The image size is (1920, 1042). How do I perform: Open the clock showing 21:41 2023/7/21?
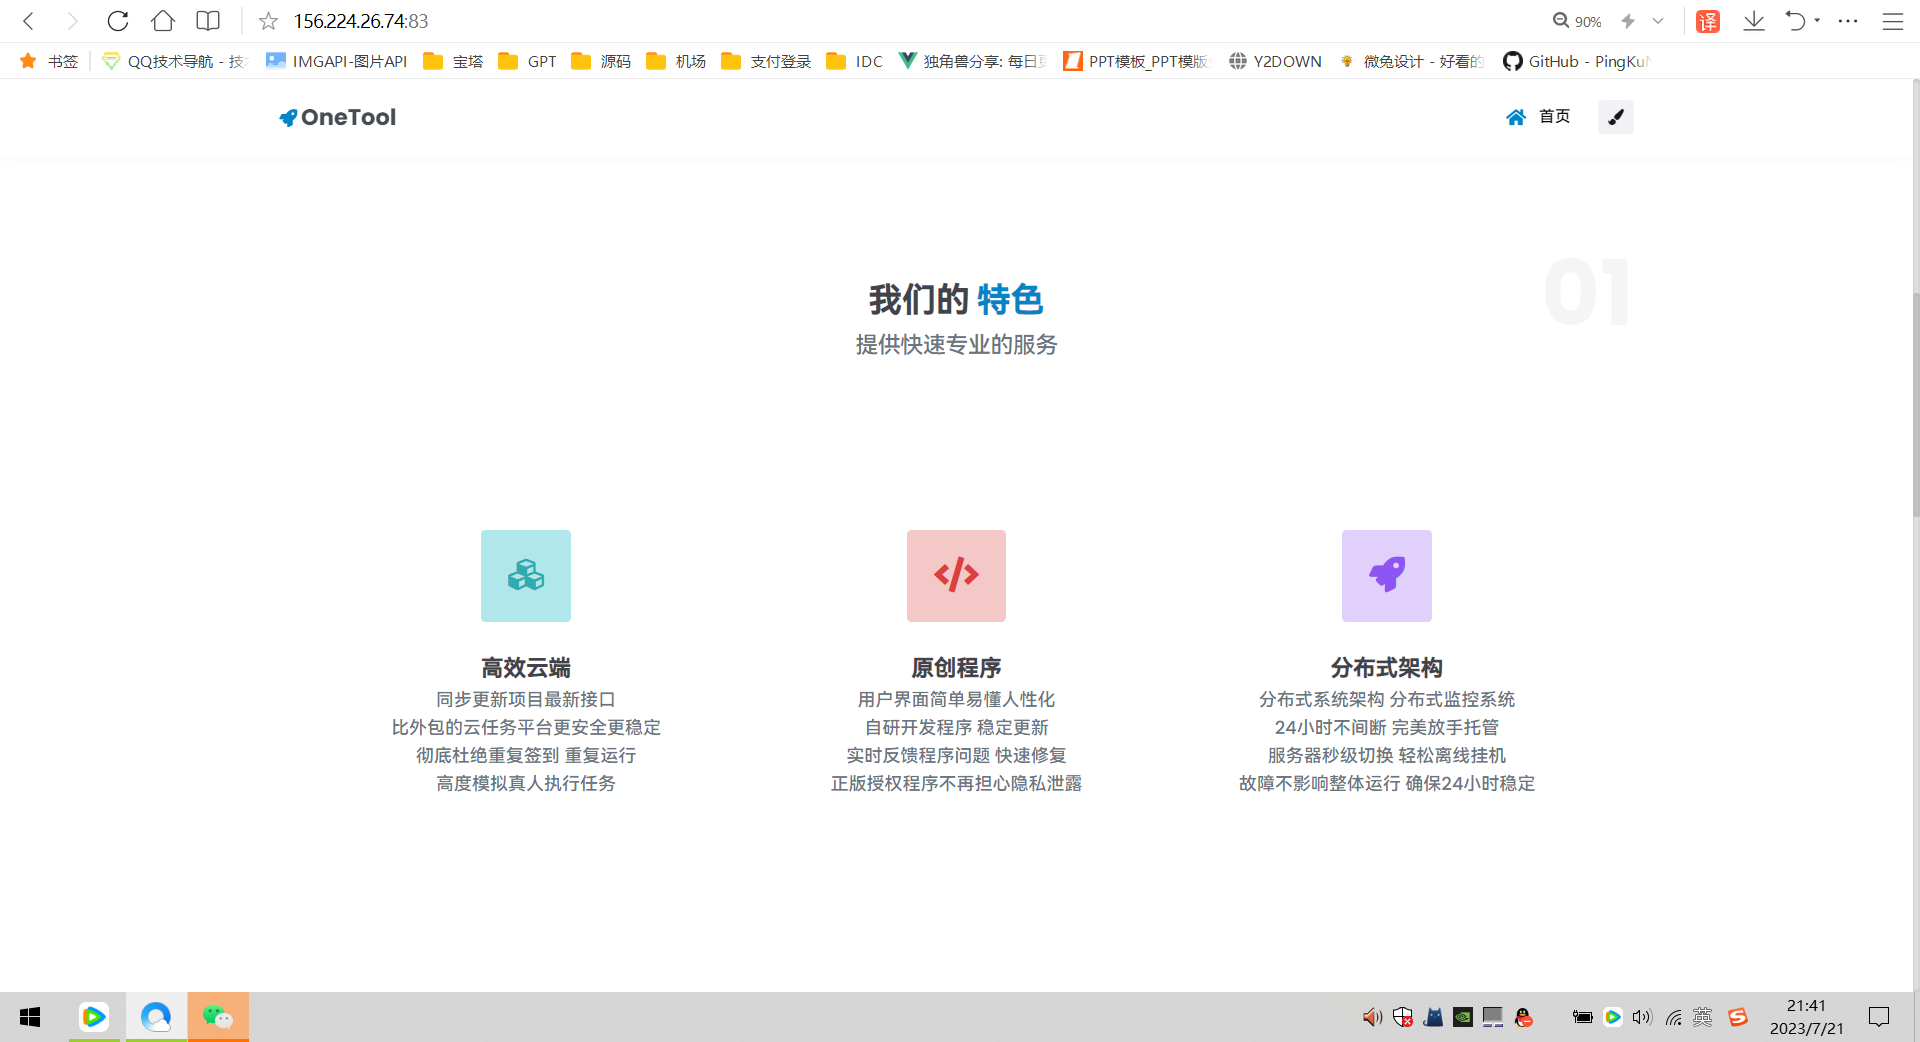(1806, 1017)
